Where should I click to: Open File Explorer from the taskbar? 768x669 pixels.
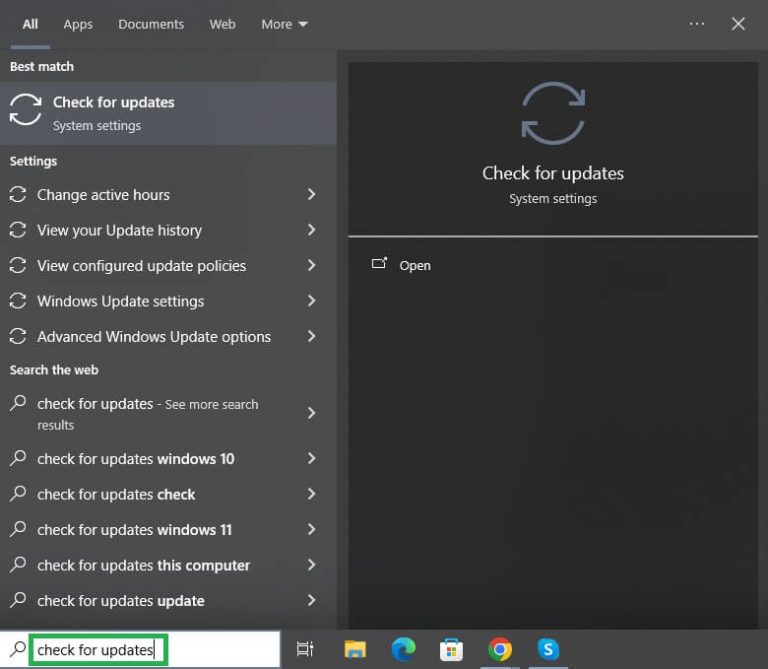point(356,650)
